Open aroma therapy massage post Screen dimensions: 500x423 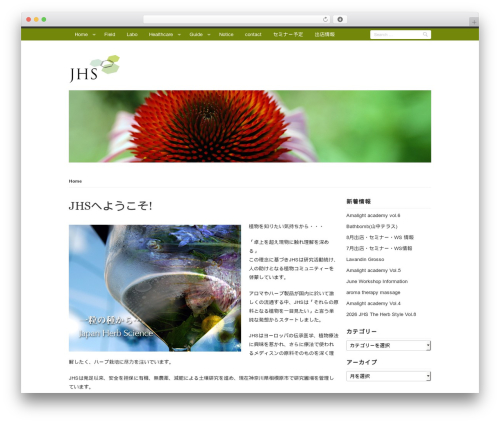coord(373,292)
